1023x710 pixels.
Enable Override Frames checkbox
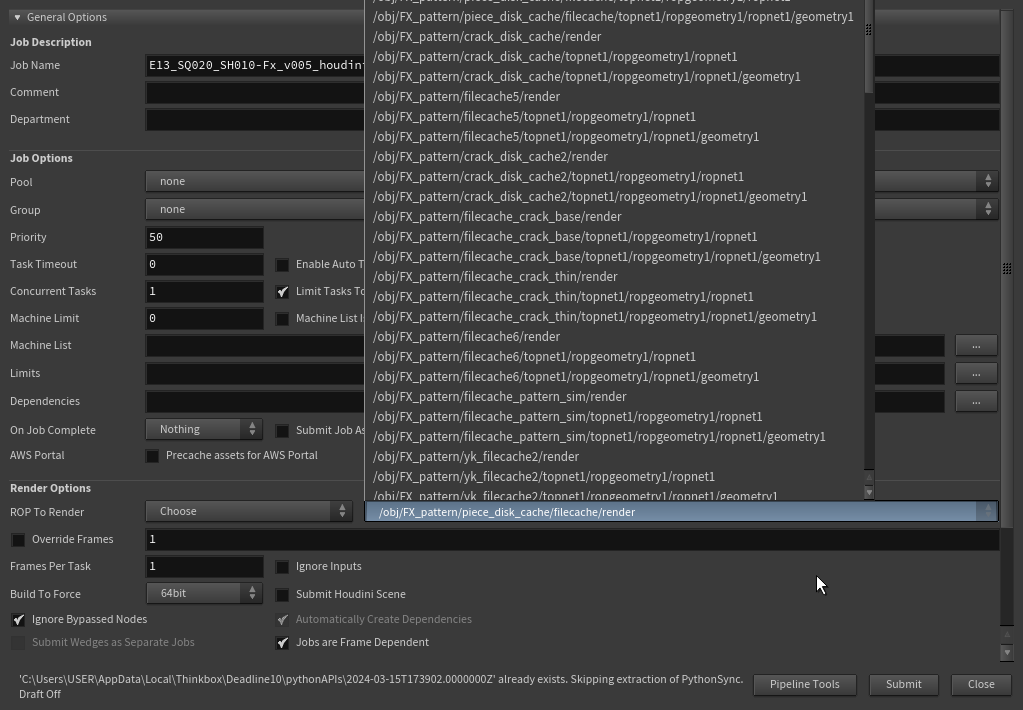18,540
